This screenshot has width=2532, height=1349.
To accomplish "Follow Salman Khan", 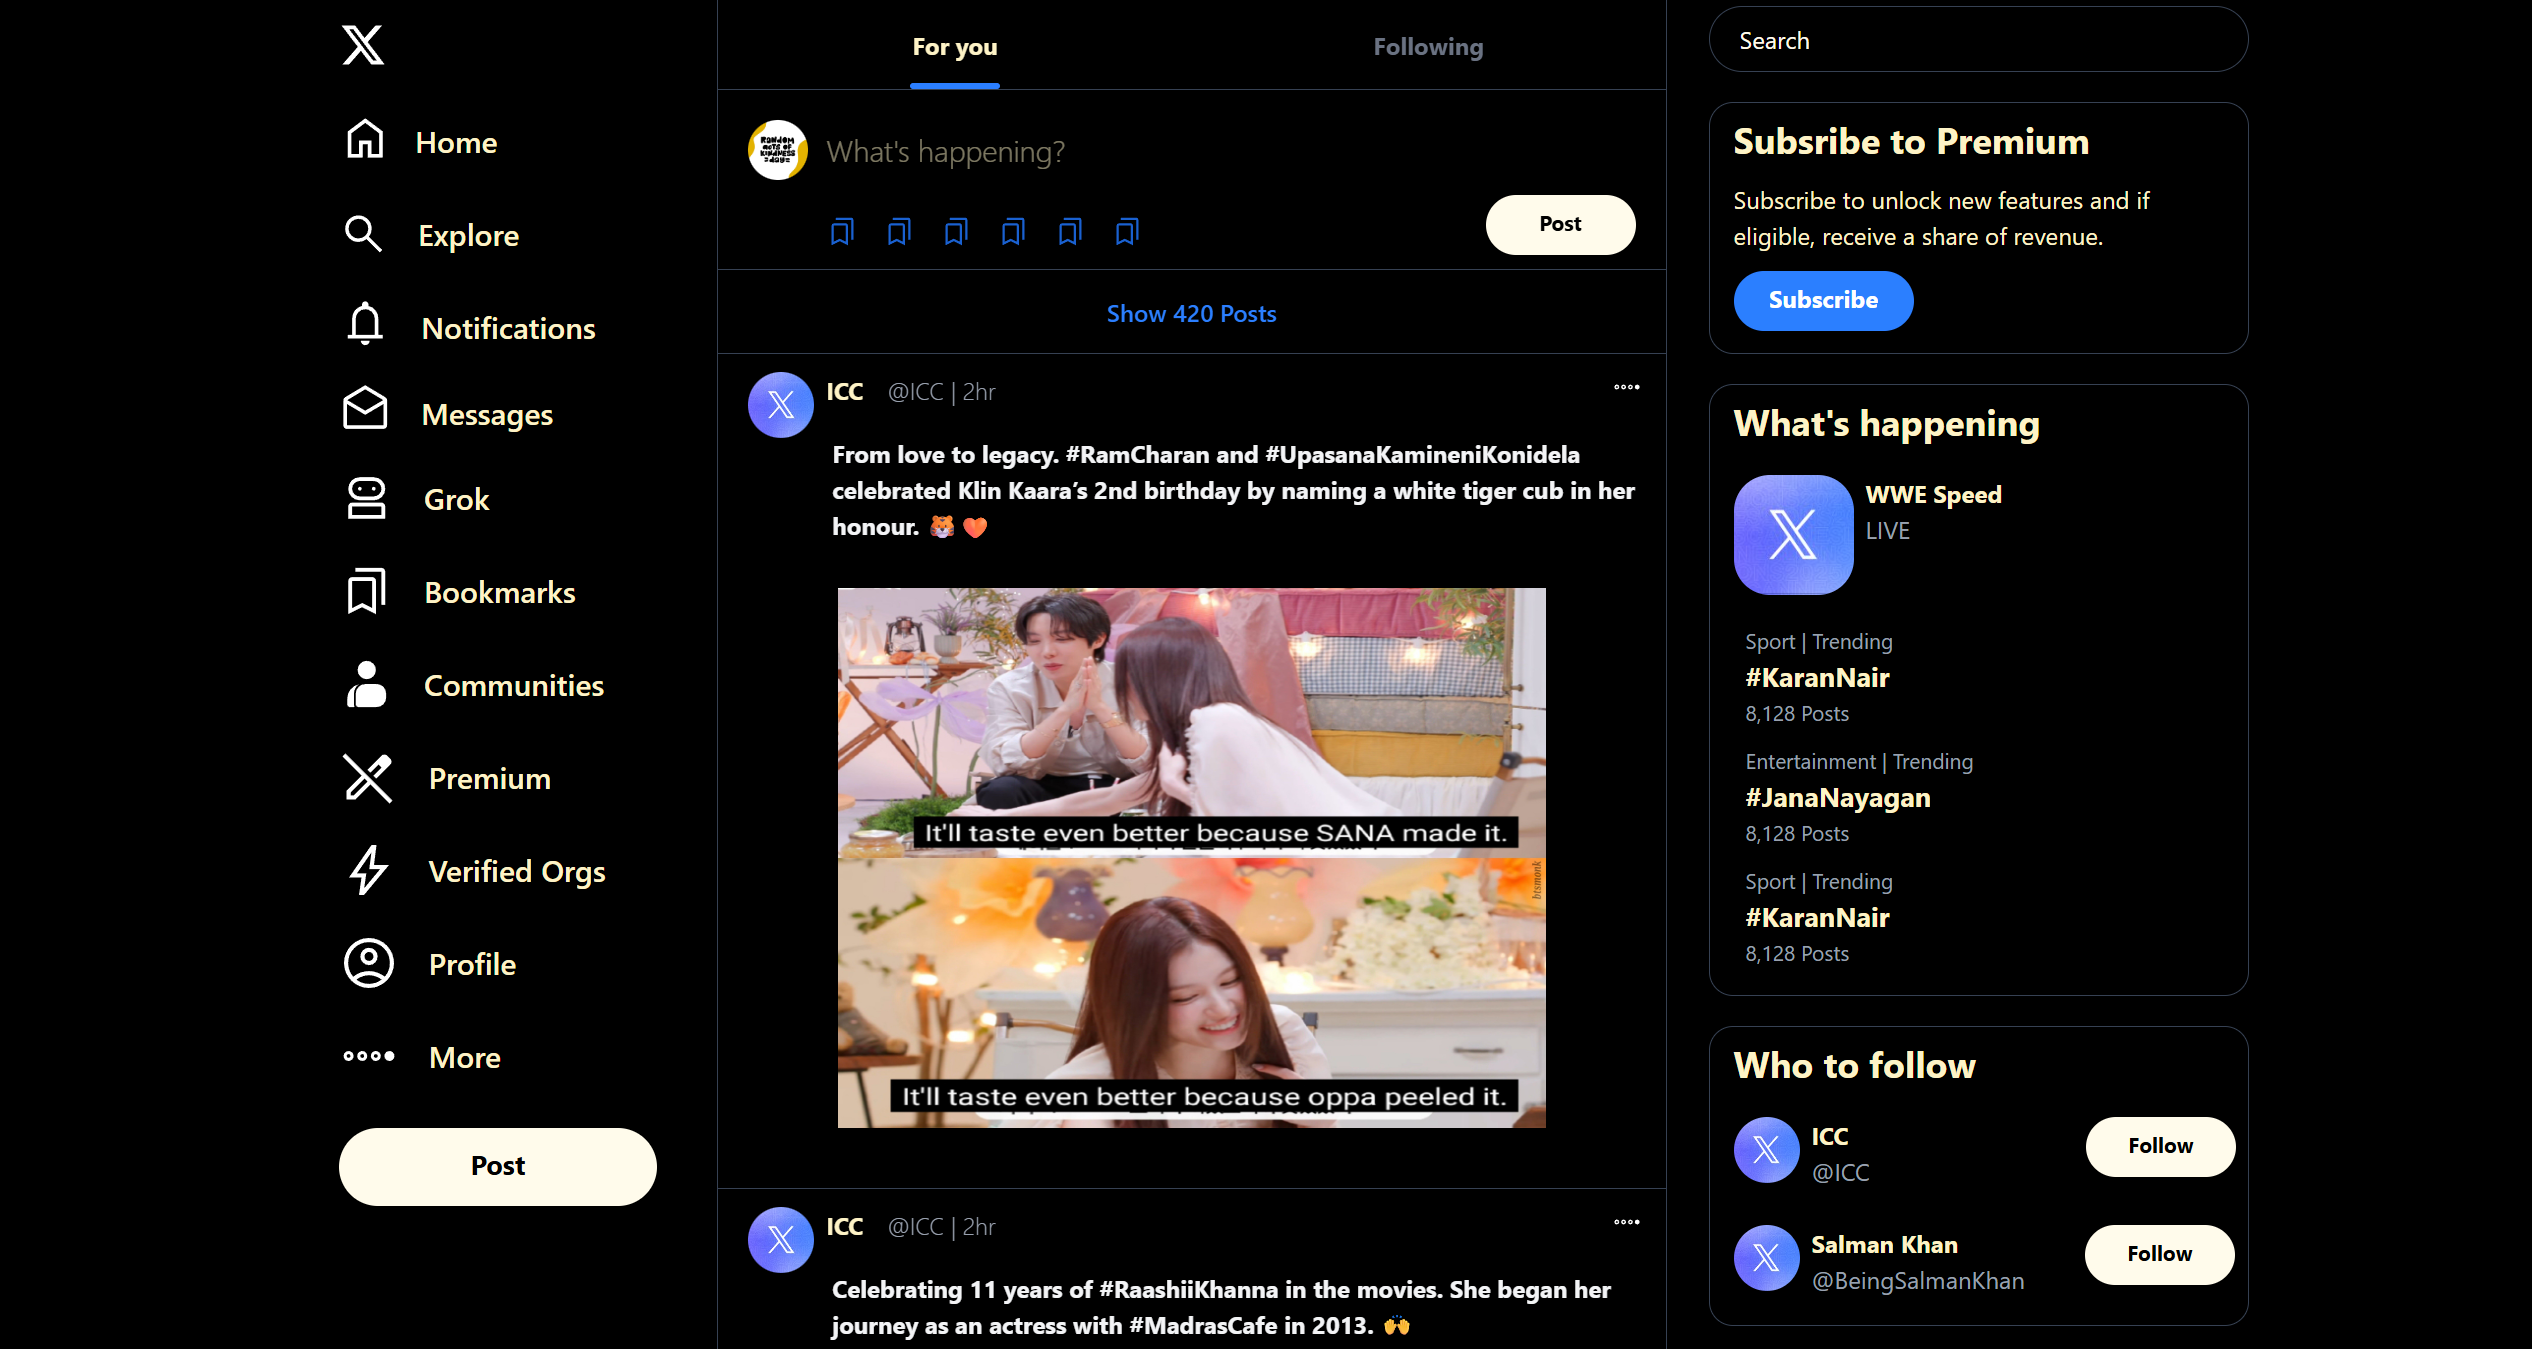I will 2159,1254.
